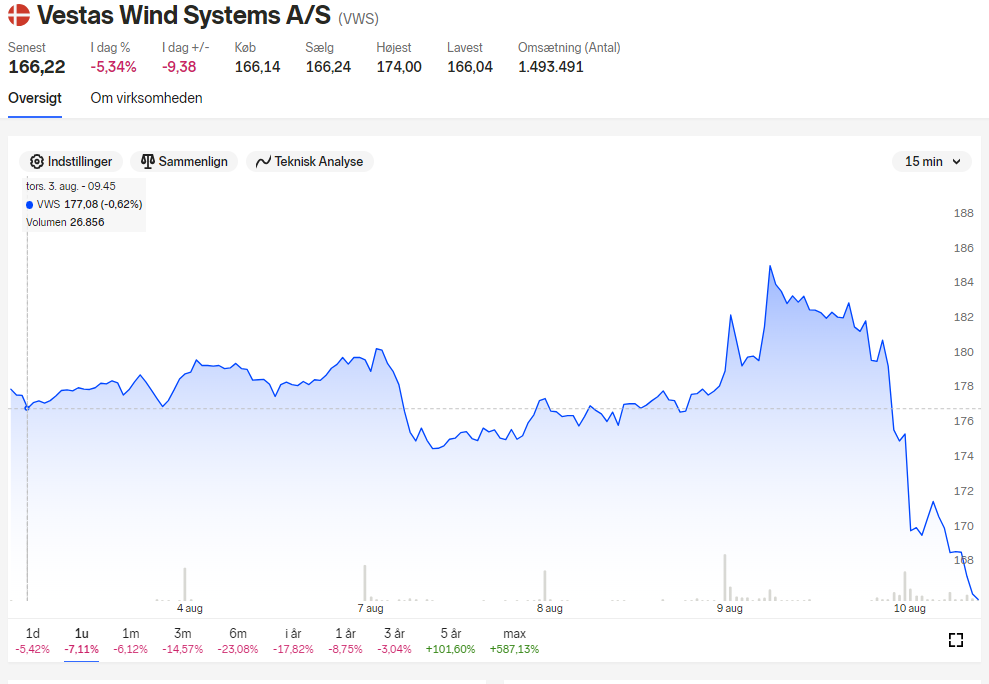Click the chart peak on 9 aug
The height and width of the screenshot is (684, 989).
(770, 266)
